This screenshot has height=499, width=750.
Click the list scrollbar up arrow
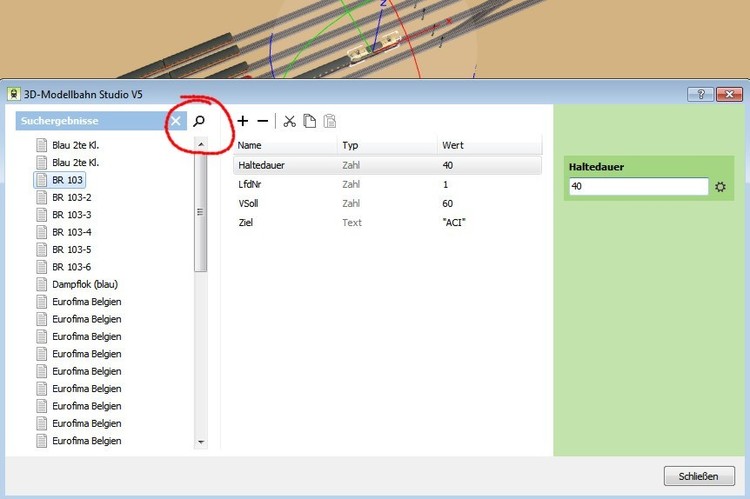tap(201, 144)
